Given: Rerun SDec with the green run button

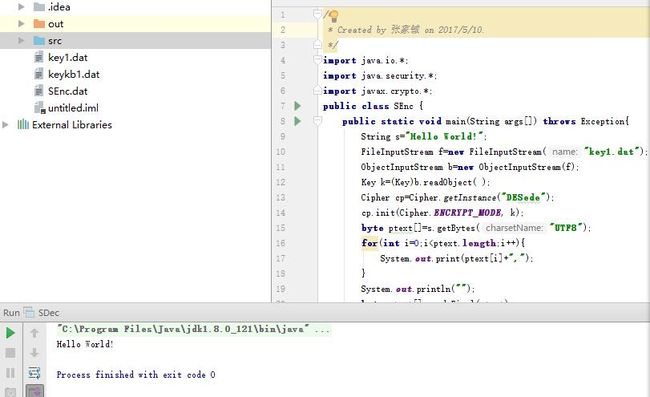Looking at the screenshot, I should coord(10,333).
